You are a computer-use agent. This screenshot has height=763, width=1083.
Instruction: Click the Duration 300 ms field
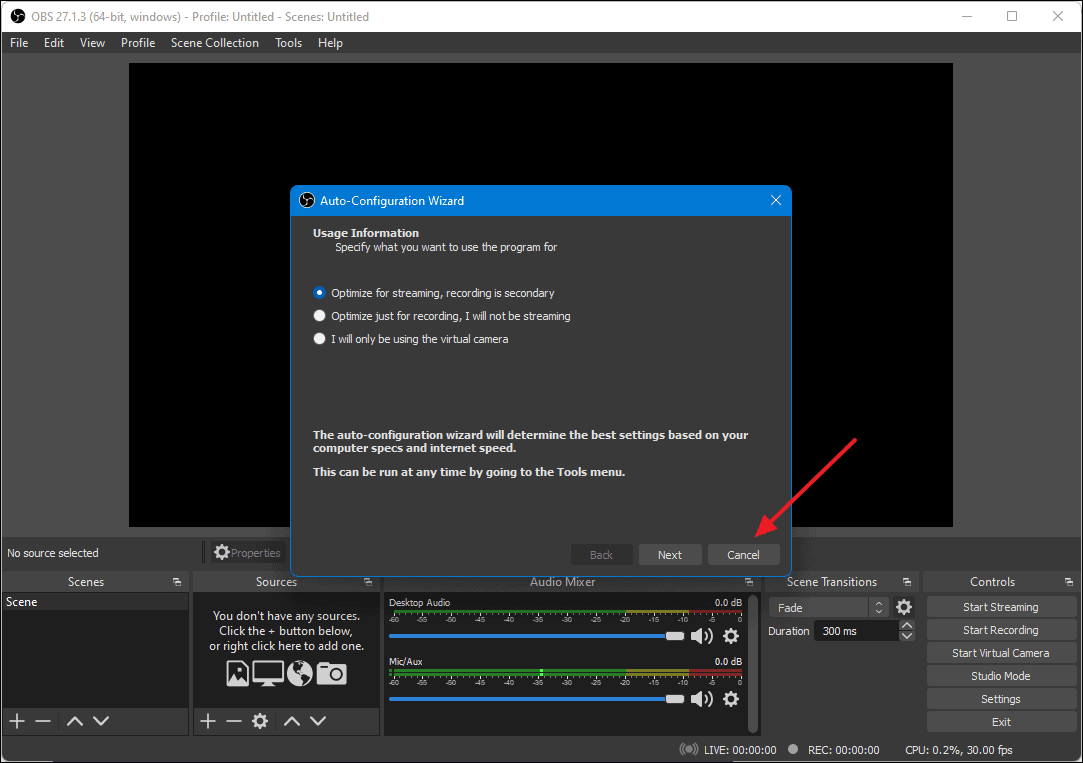click(856, 631)
